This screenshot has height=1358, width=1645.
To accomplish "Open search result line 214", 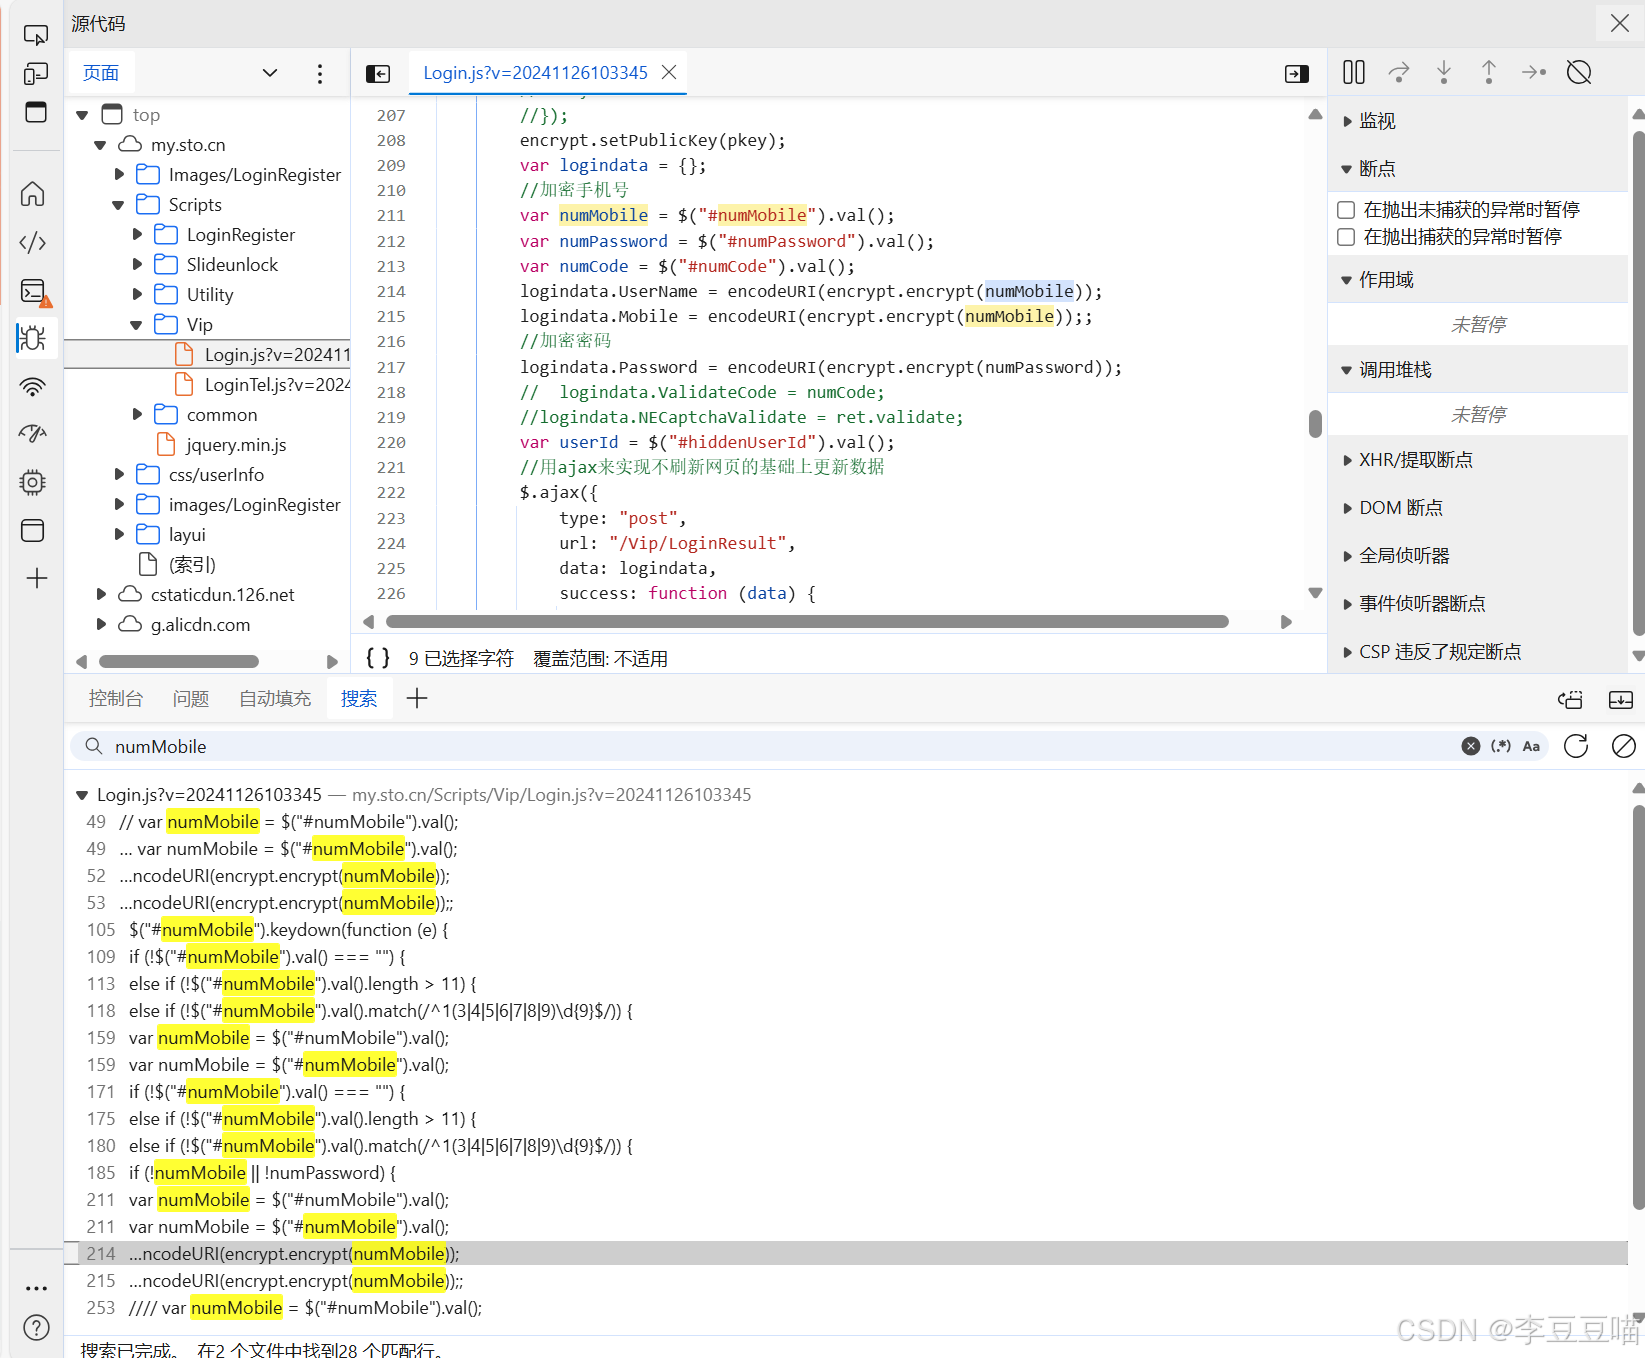I will click(x=846, y=1254).
